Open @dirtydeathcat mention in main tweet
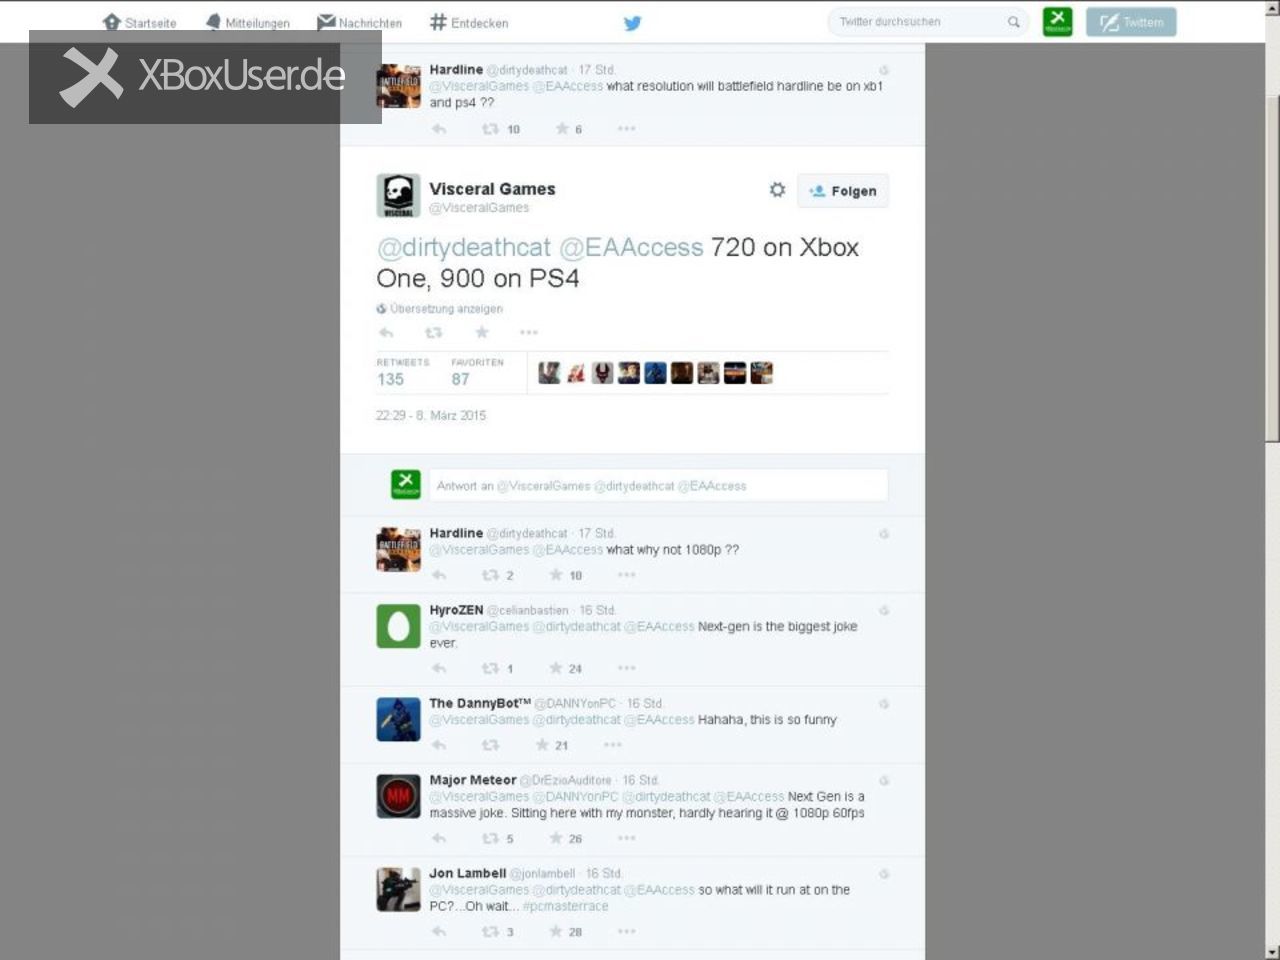1280x960 pixels. click(x=464, y=247)
